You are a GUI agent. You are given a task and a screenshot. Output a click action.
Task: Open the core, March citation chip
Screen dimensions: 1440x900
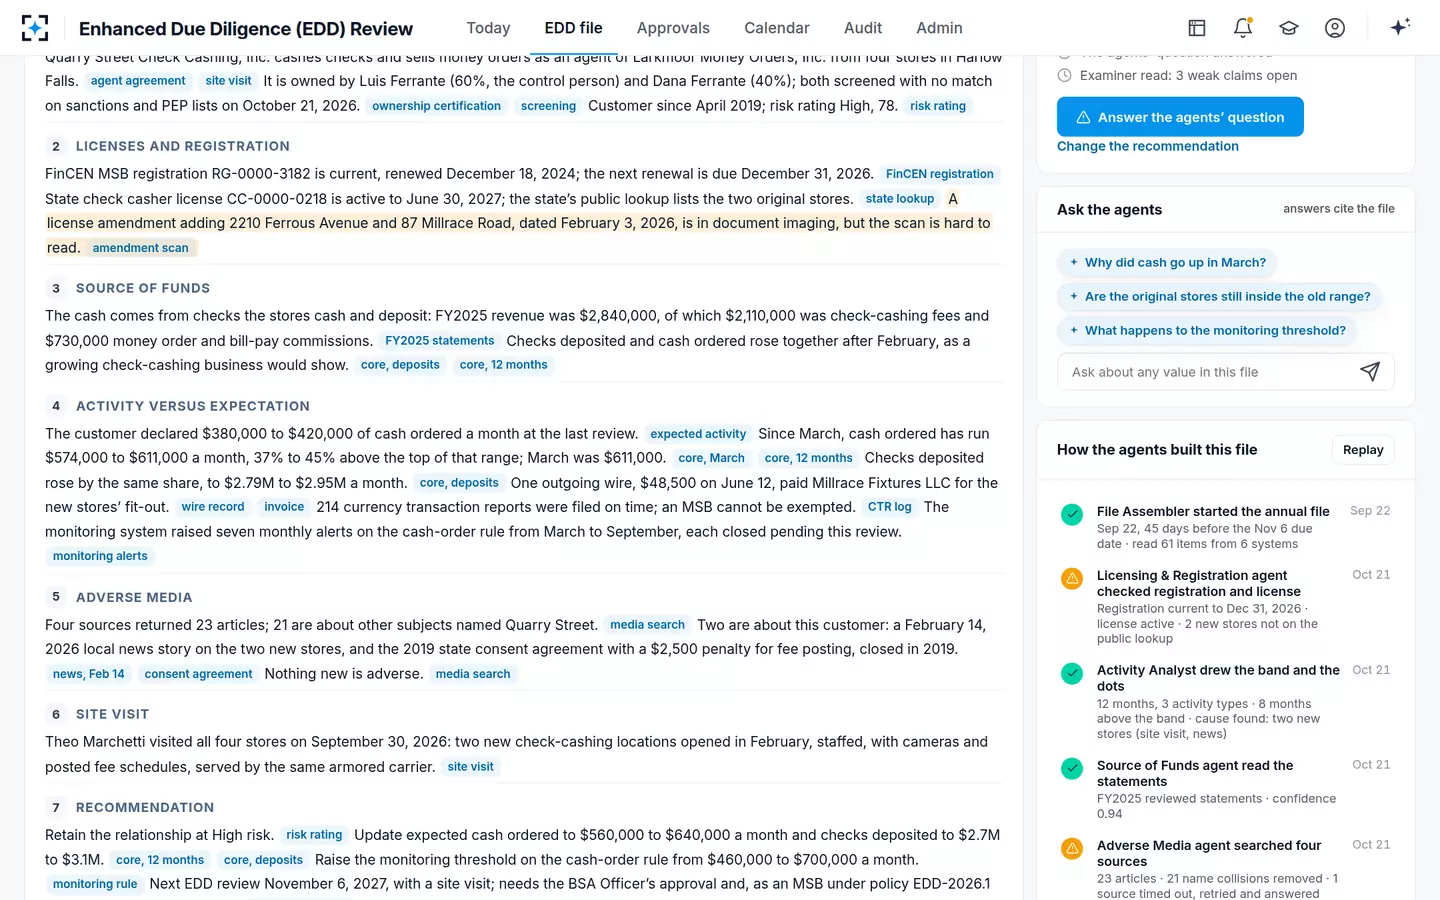click(x=712, y=458)
